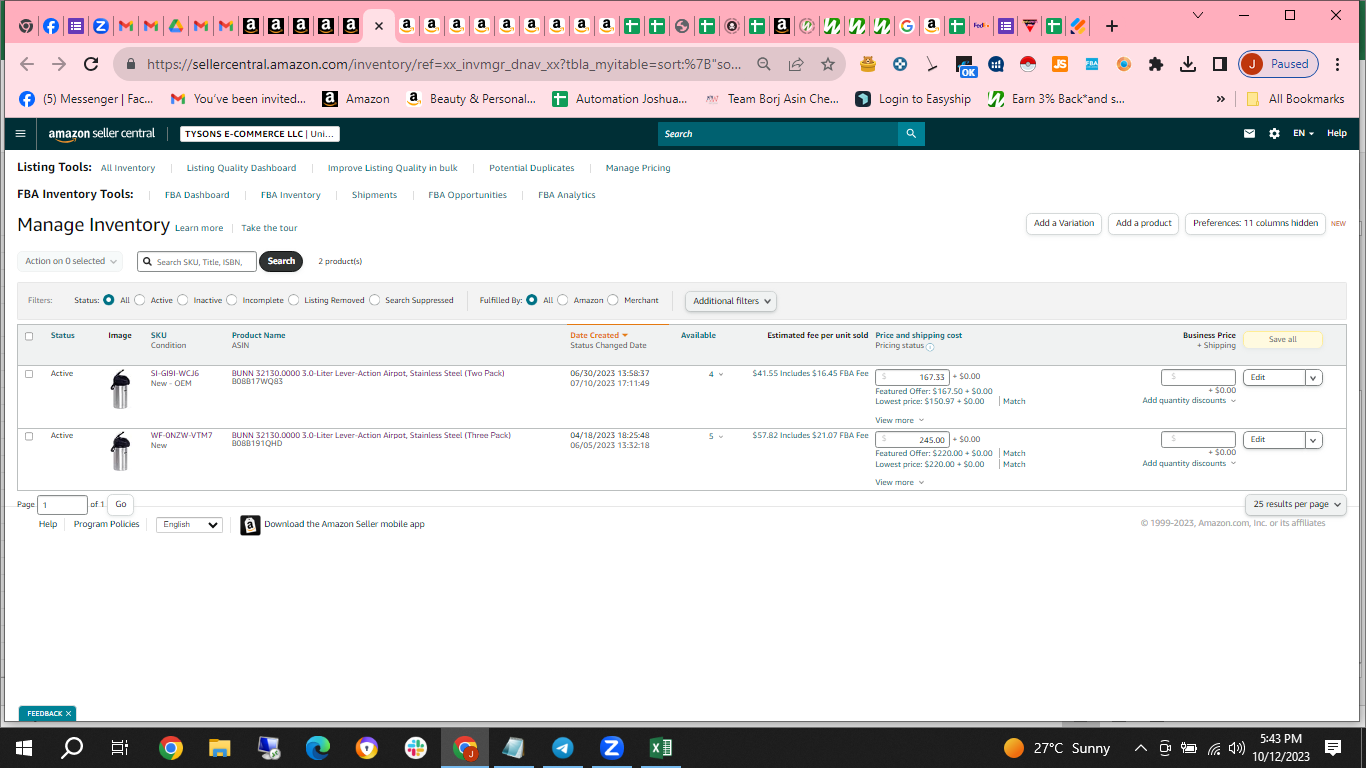Go to Manage Pricing
Screen dimensions: 1366x768
click(638, 168)
